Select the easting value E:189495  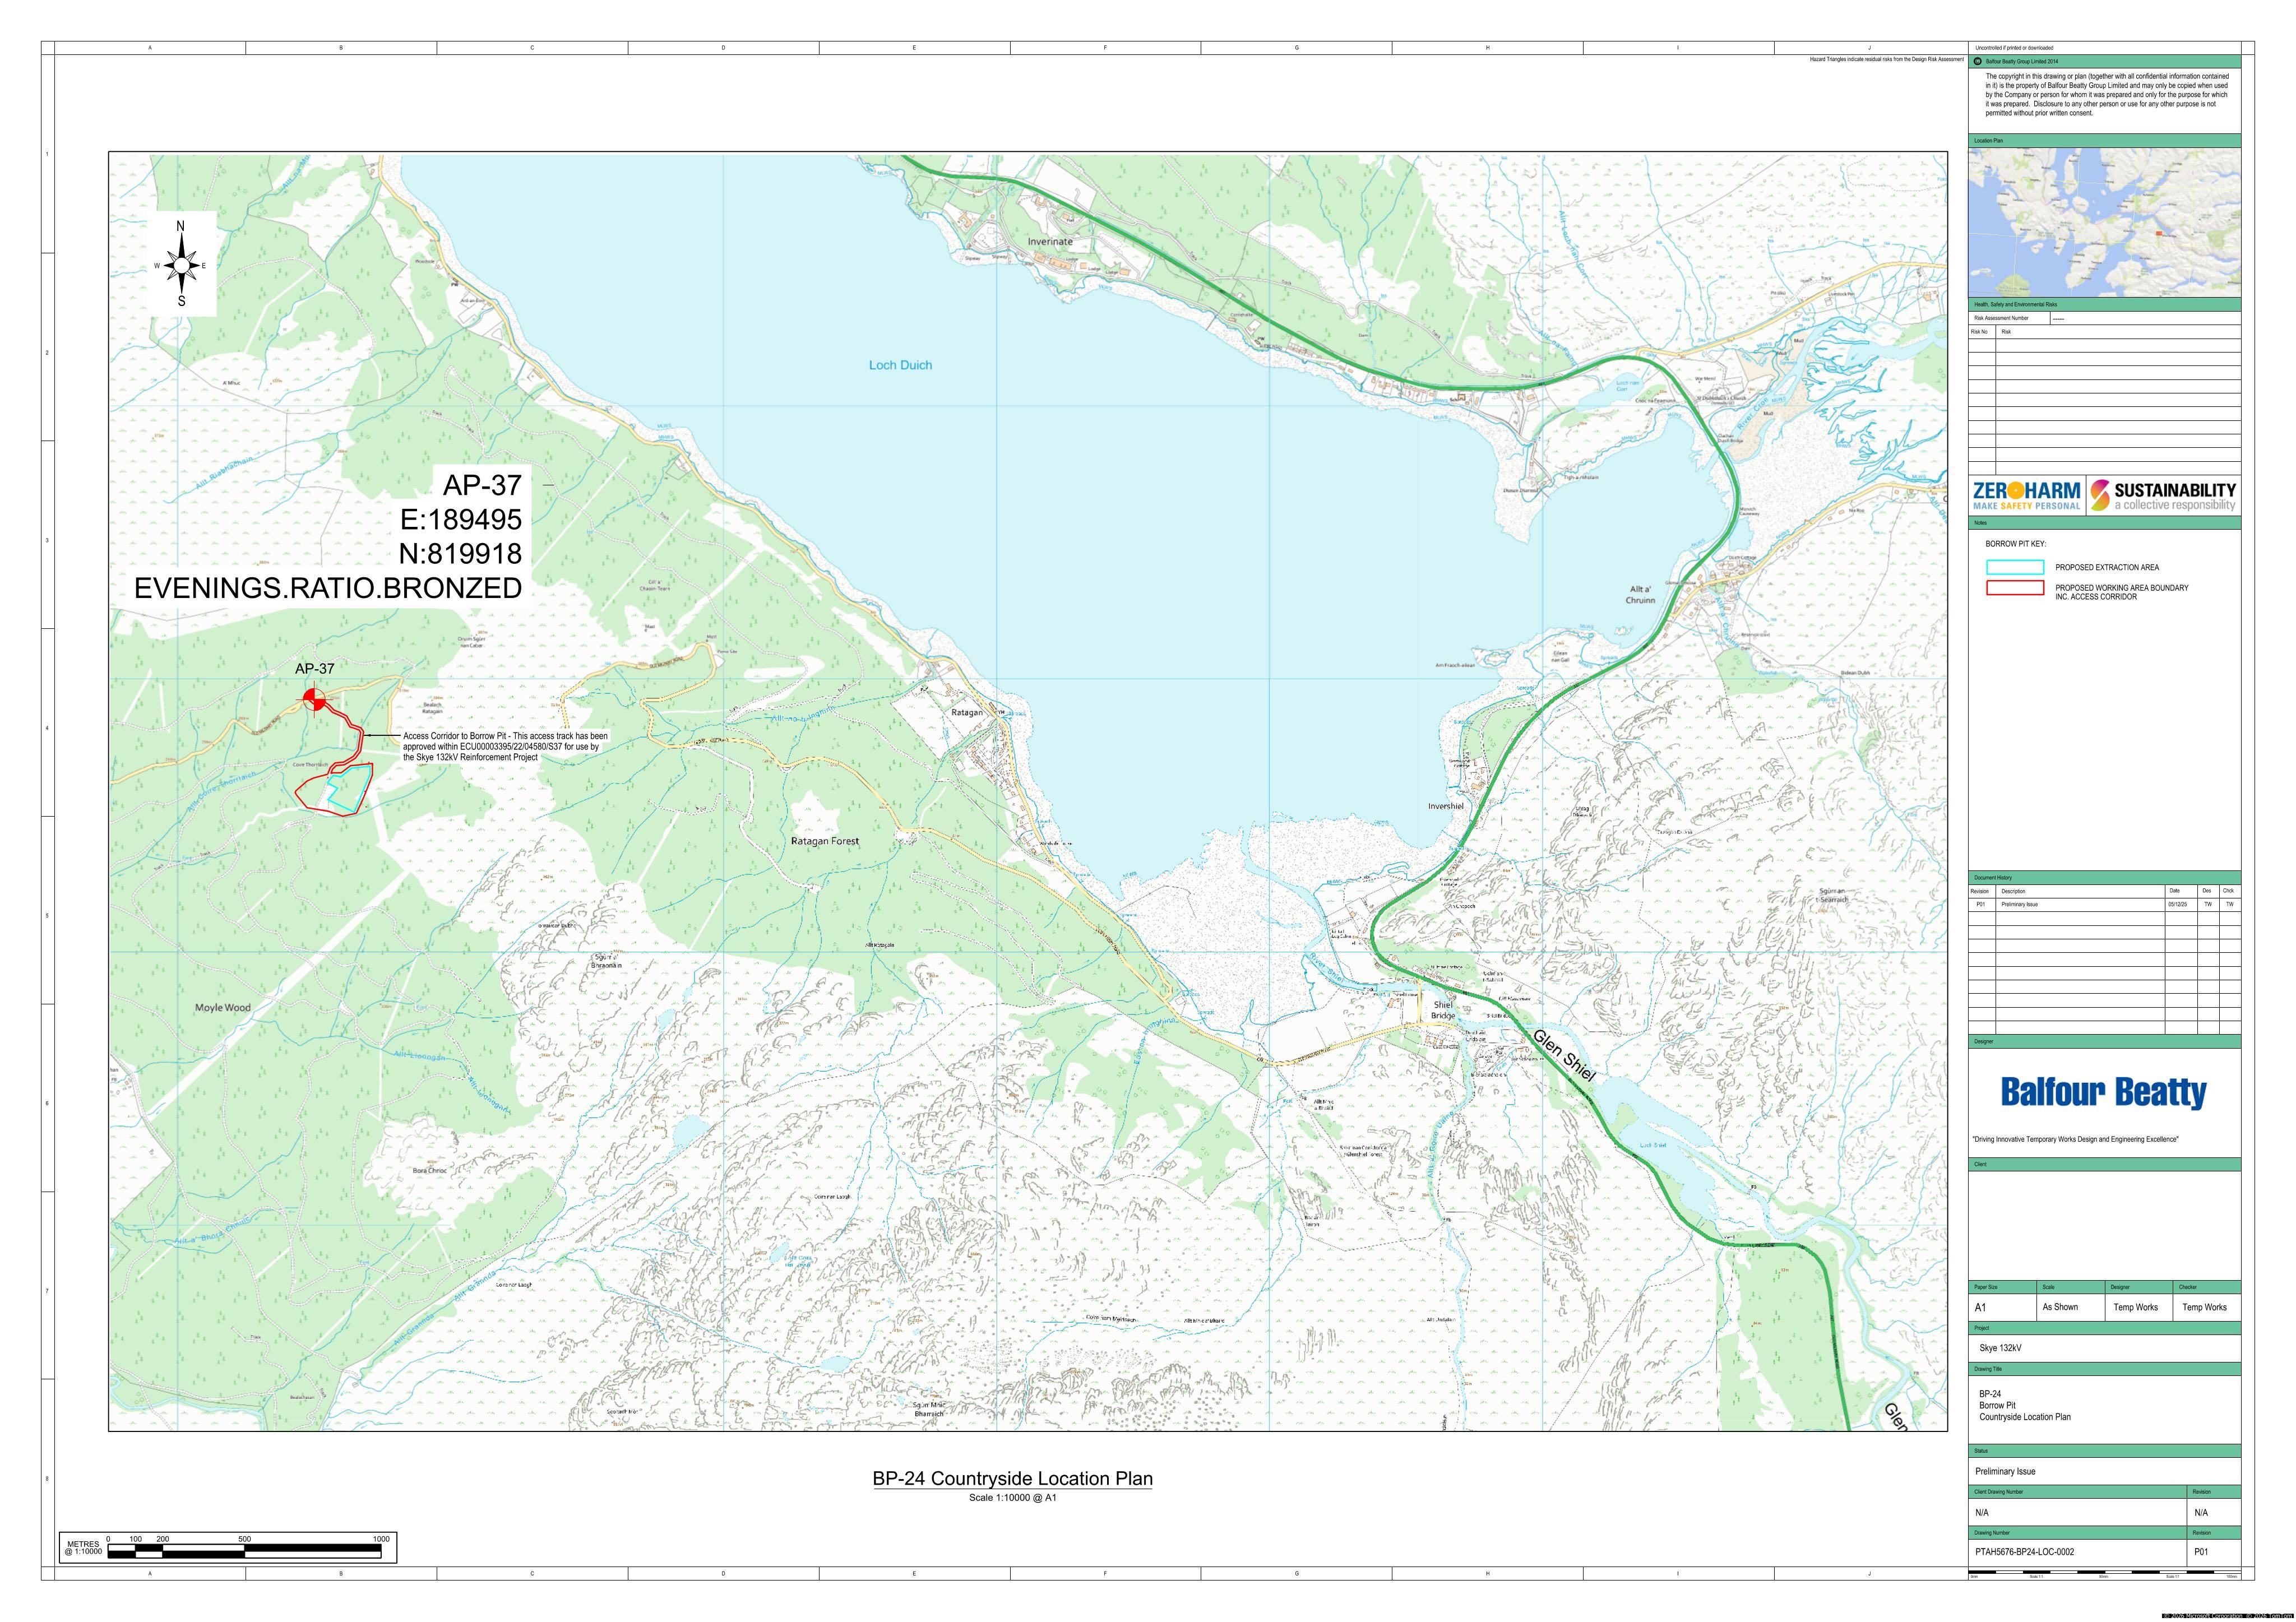point(461,519)
